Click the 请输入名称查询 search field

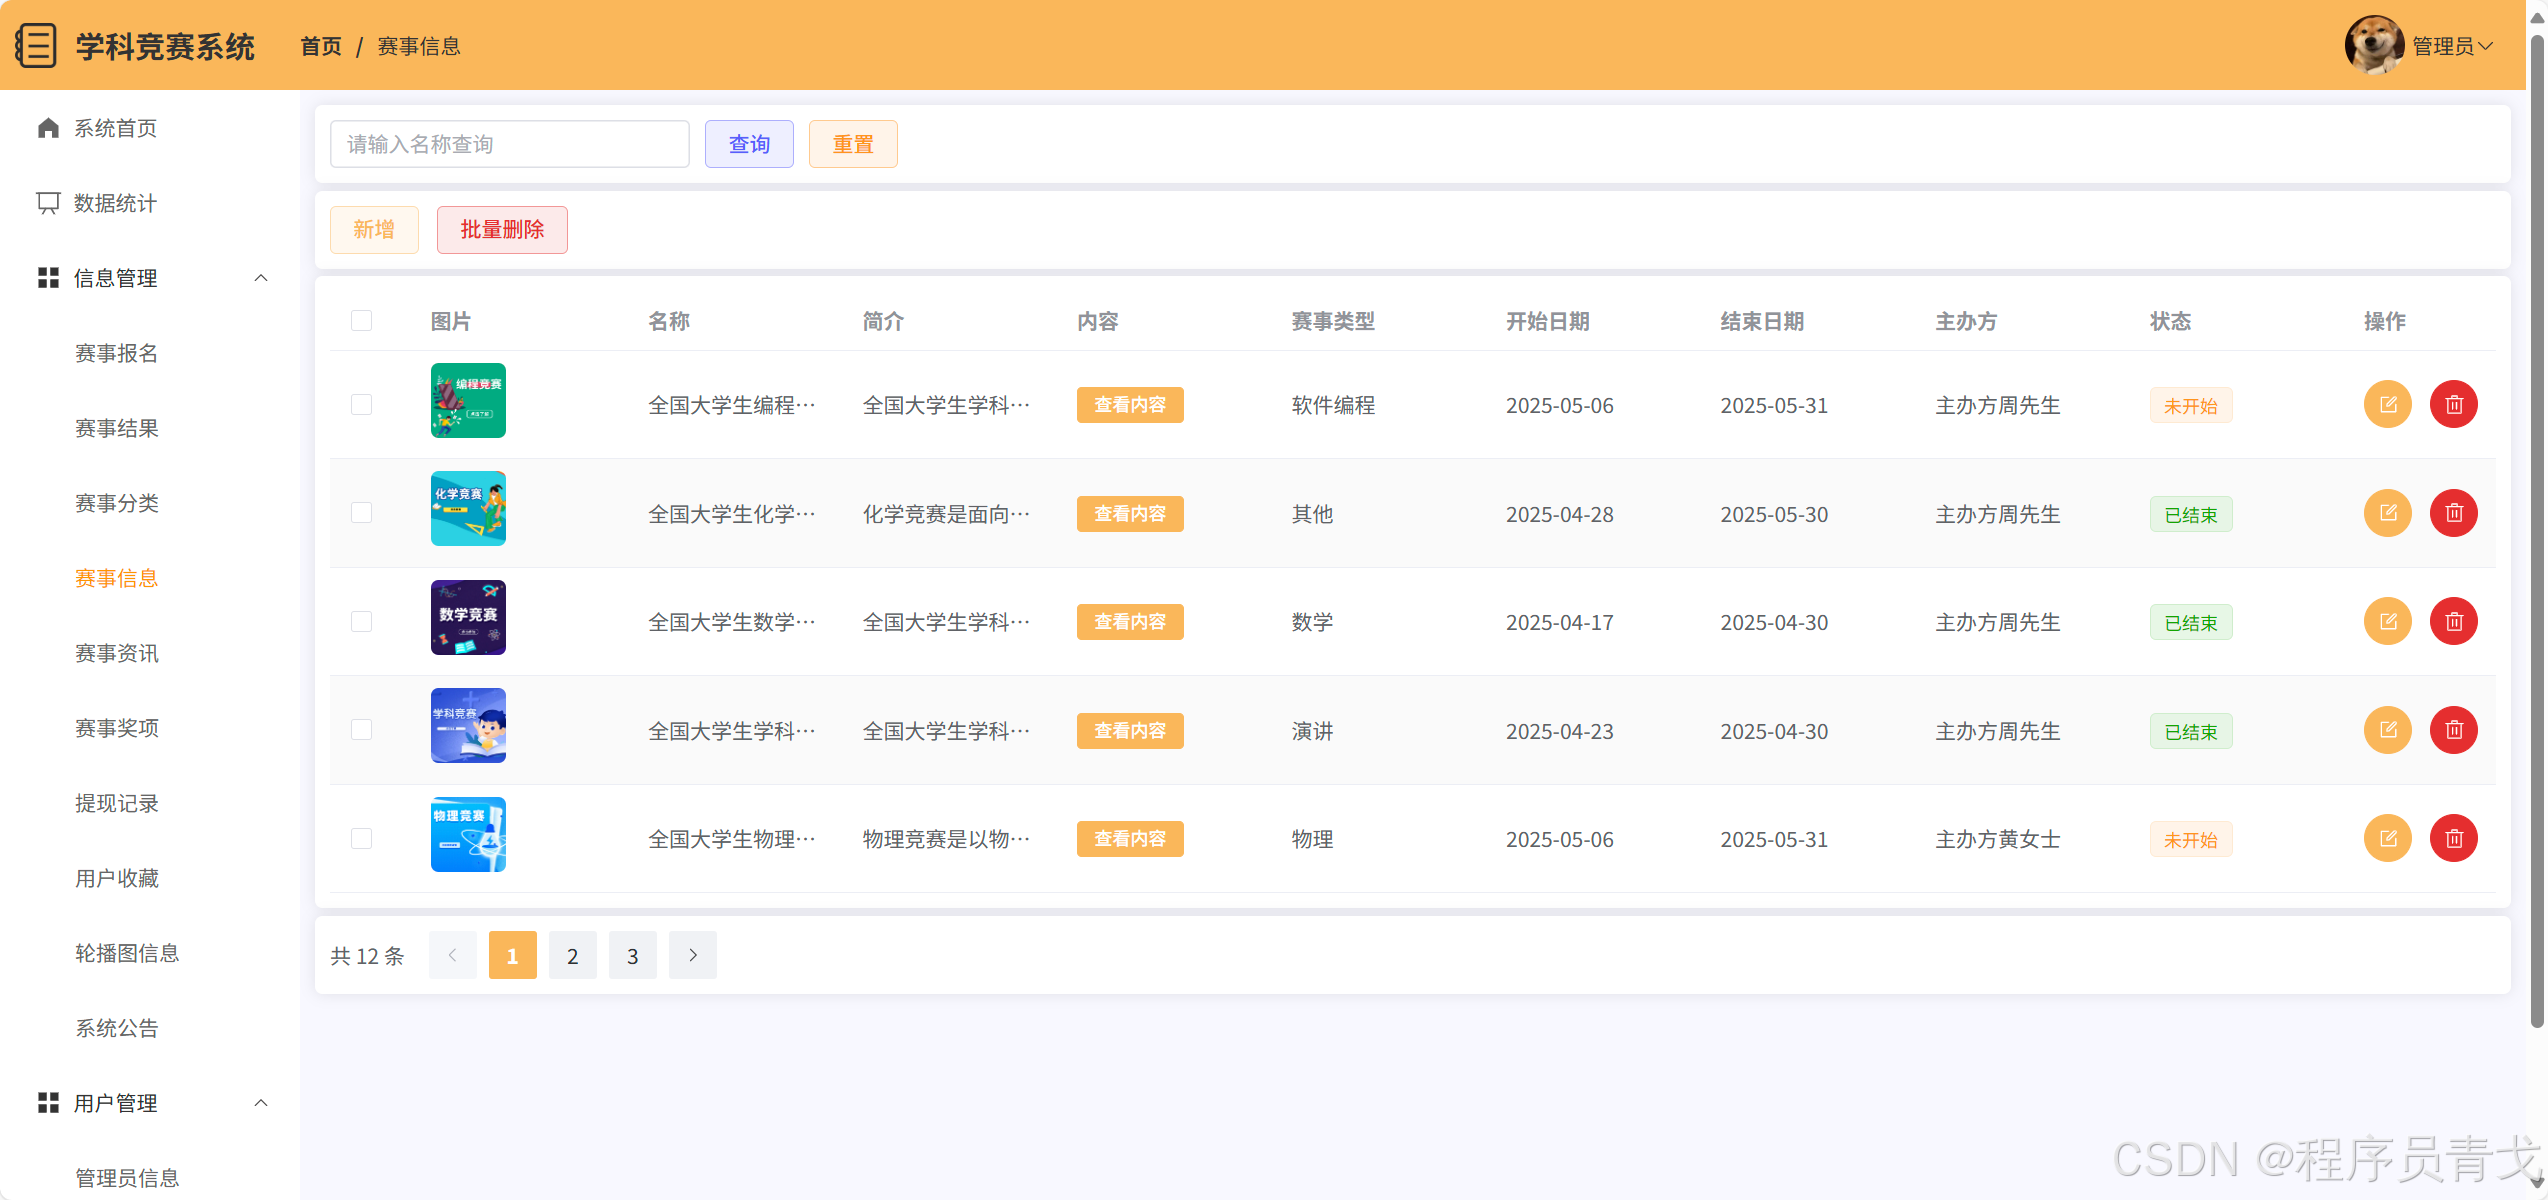(509, 144)
